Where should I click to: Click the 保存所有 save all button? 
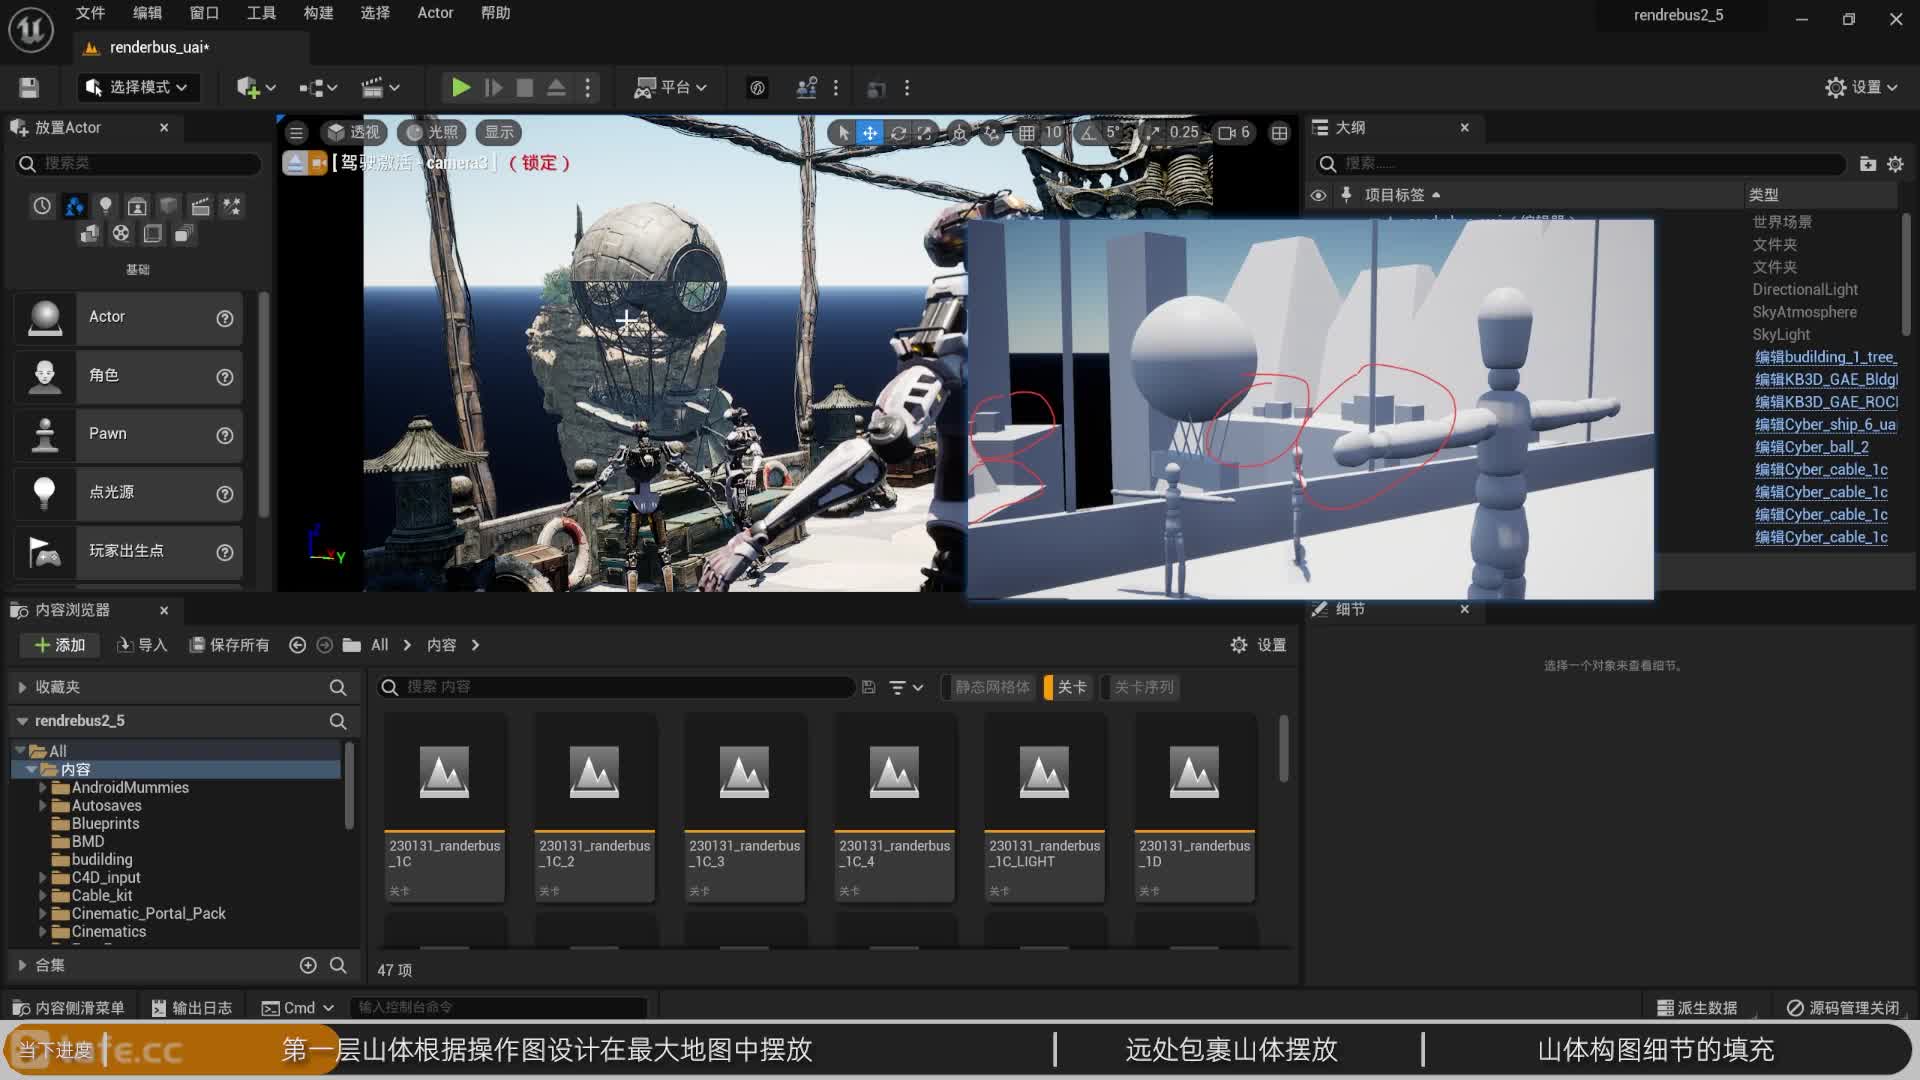pos(229,645)
